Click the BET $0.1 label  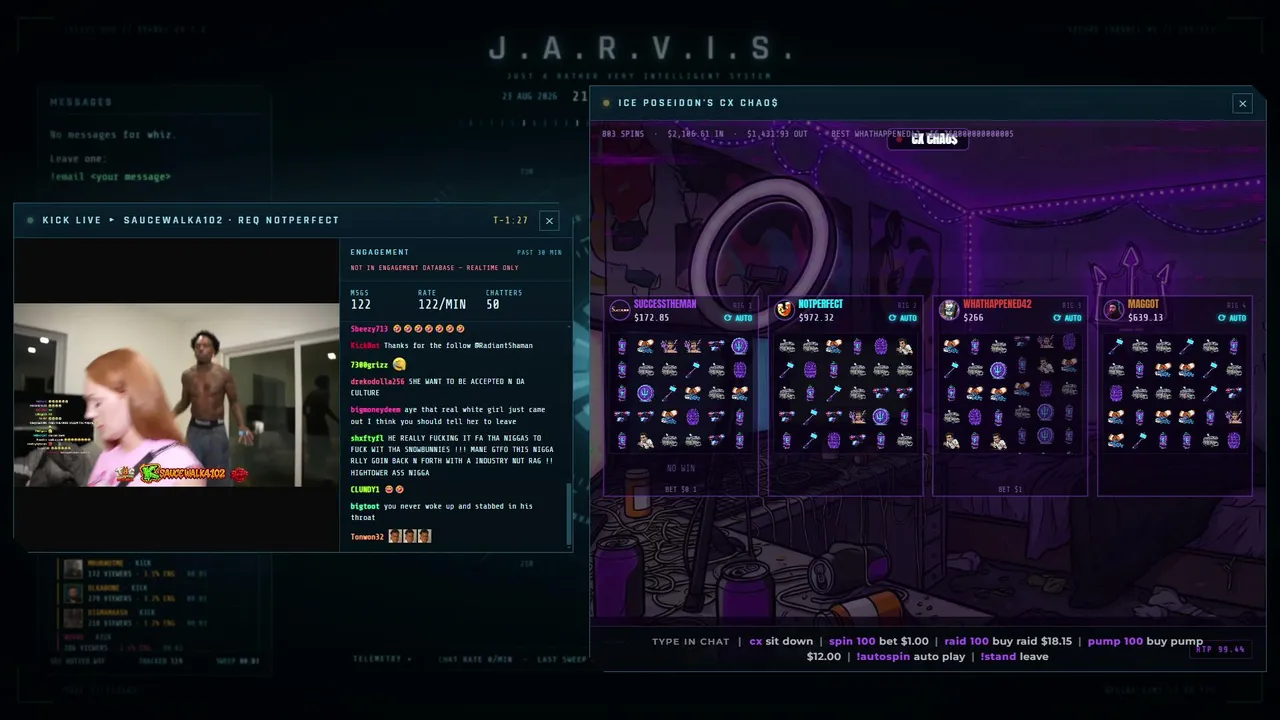681,490
